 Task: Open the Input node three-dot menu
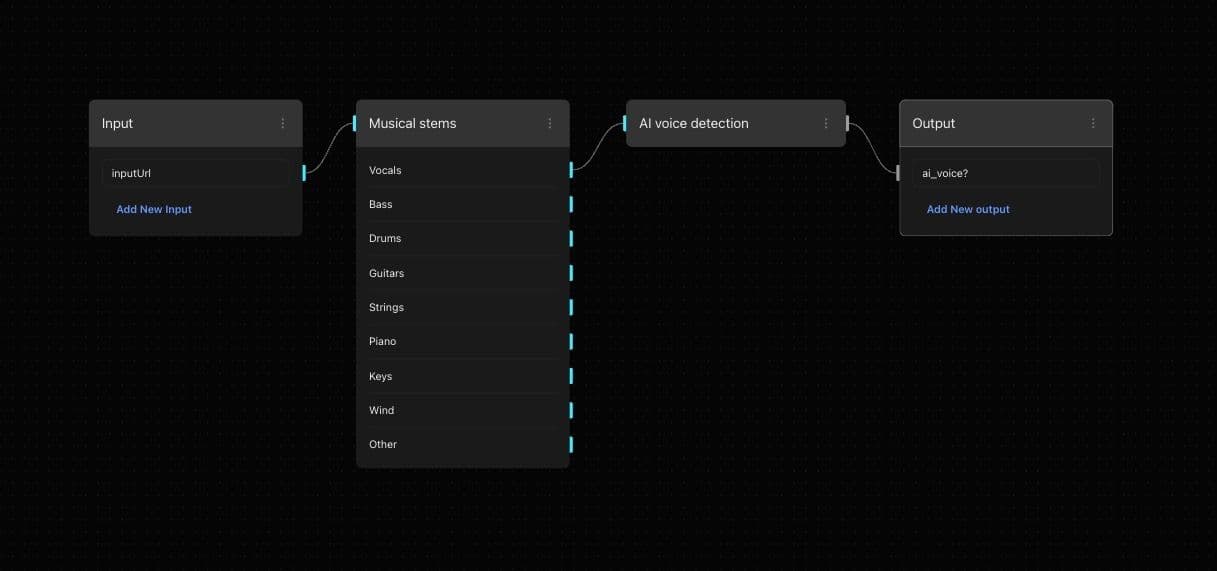[x=282, y=123]
